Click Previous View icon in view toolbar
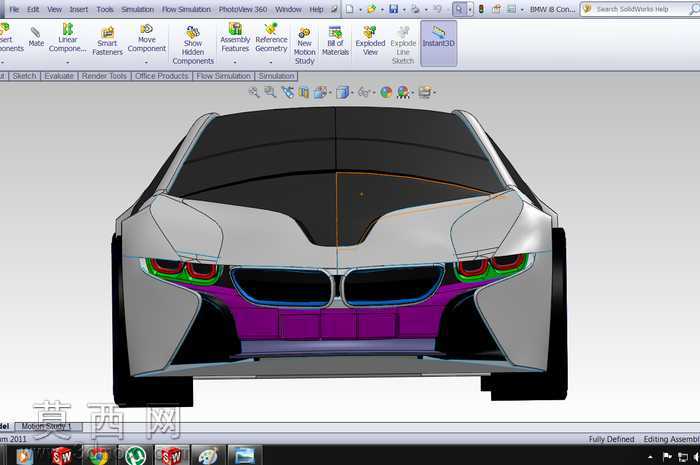This screenshot has height=465, width=700. (x=287, y=92)
